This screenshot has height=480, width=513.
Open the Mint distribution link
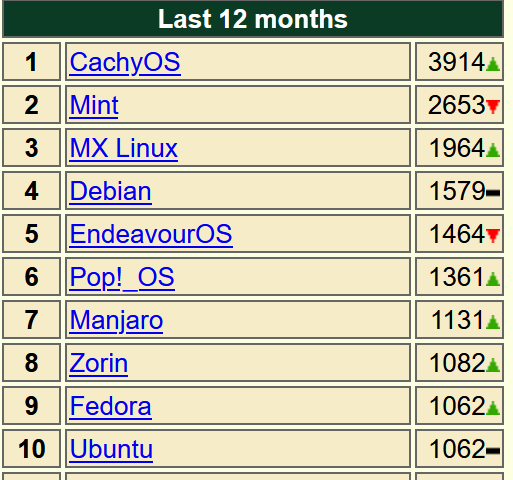(94, 105)
